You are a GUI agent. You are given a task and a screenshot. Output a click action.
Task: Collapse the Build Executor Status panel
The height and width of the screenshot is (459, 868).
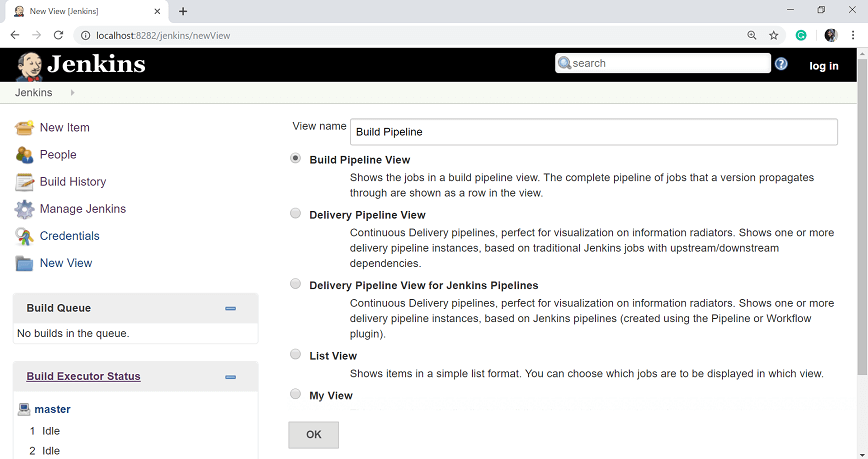(x=230, y=377)
